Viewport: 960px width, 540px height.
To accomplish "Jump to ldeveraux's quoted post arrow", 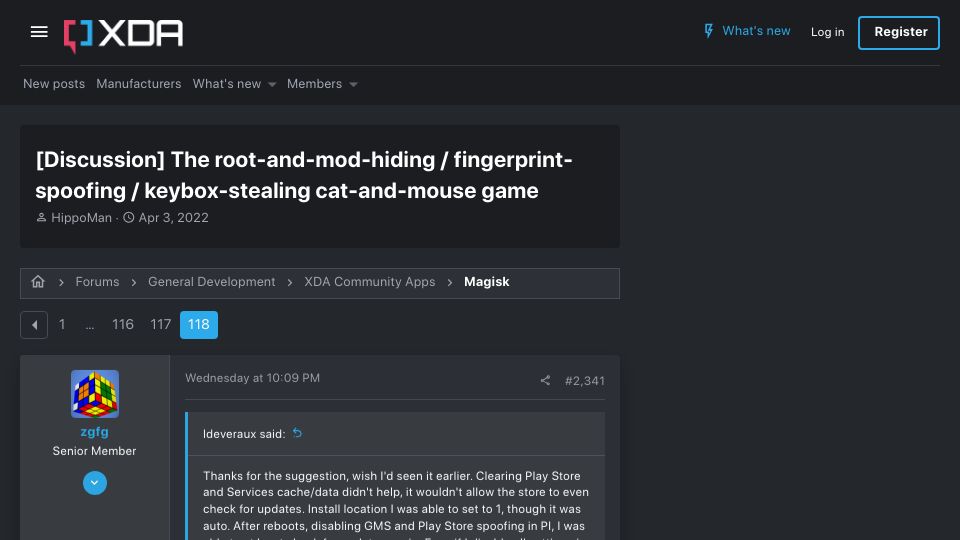I will coord(298,433).
